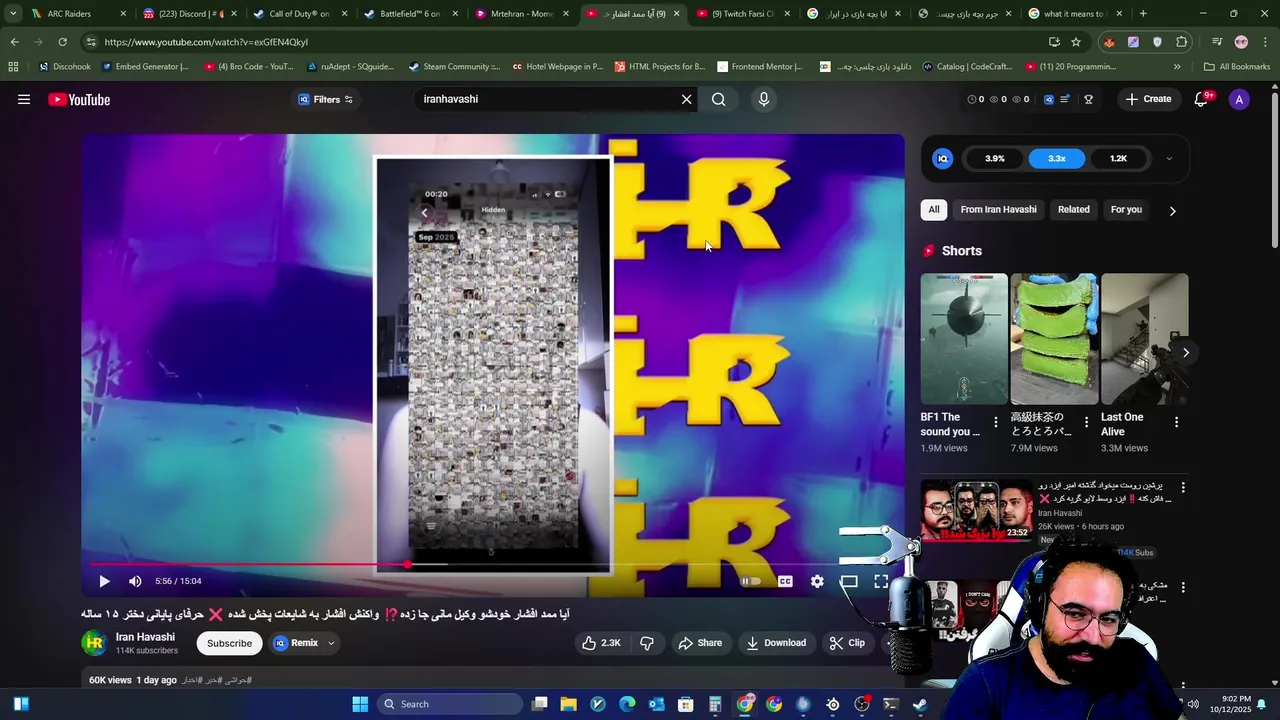Open options for the 23:52 video
The height and width of the screenshot is (720, 1280).
coord(1183,488)
